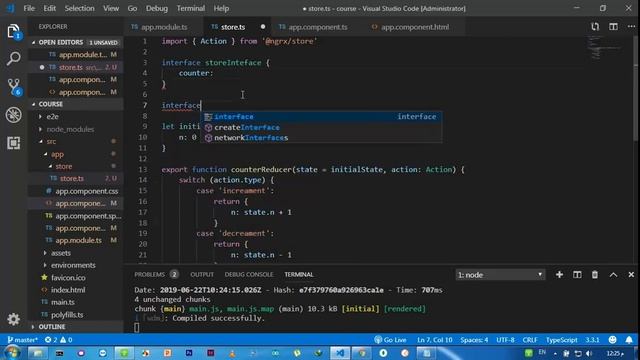Screen dimensions: 640x360
Task: Kill the terminal with trash icon
Action: tap(595, 275)
